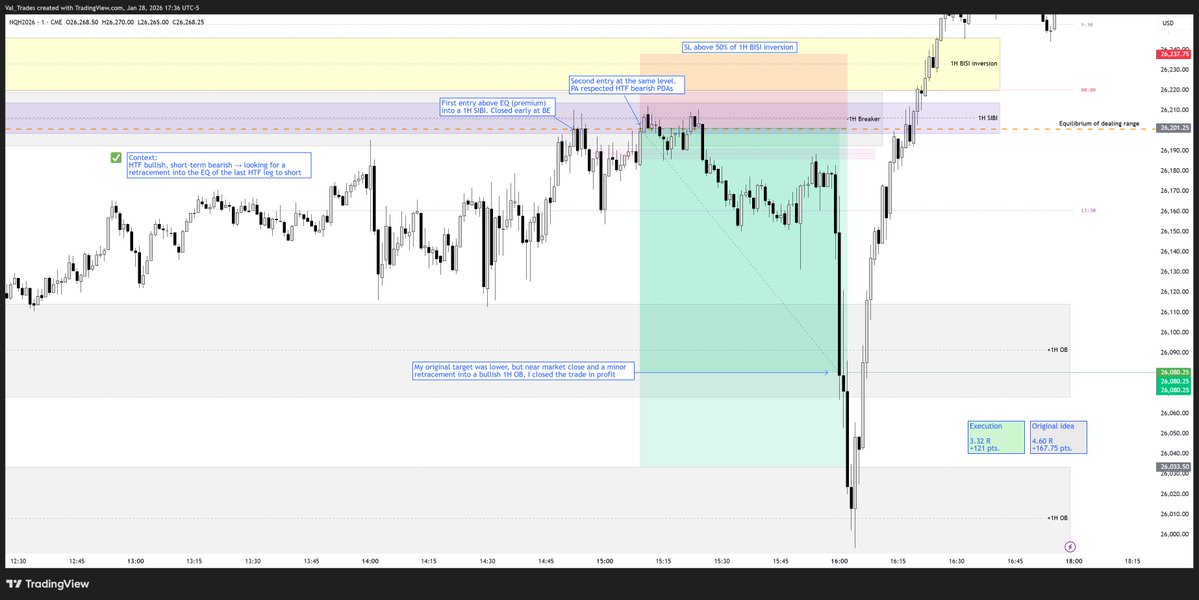
Task: Click the 26,100.00 price axis label
Action: click(x=1174, y=332)
